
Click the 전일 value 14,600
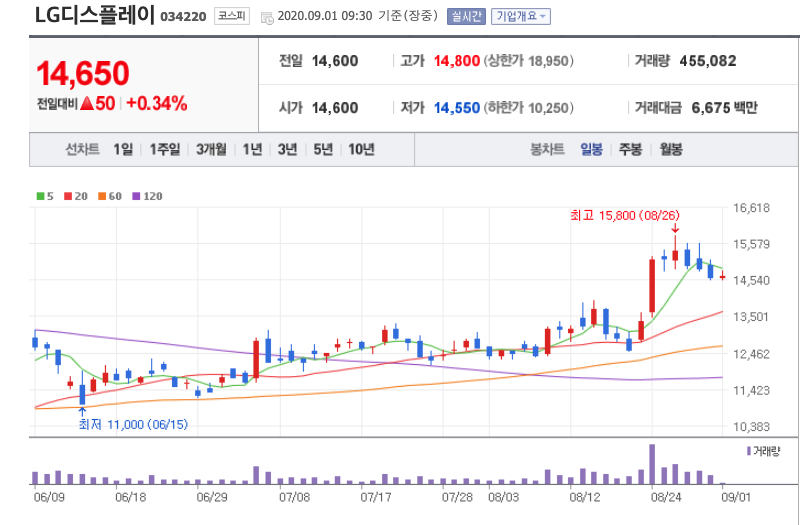[335, 61]
